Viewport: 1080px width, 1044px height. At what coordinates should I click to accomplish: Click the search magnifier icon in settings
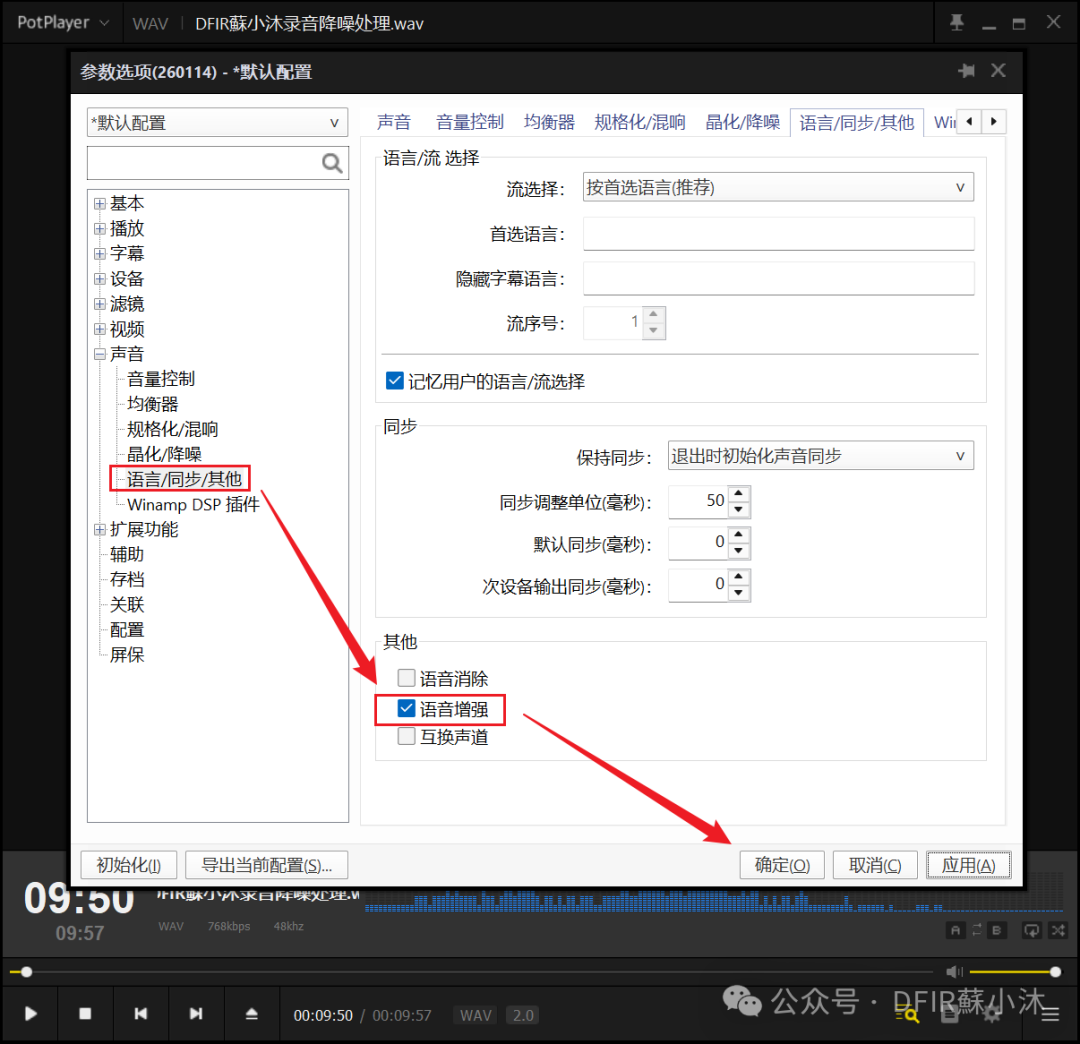332,164
